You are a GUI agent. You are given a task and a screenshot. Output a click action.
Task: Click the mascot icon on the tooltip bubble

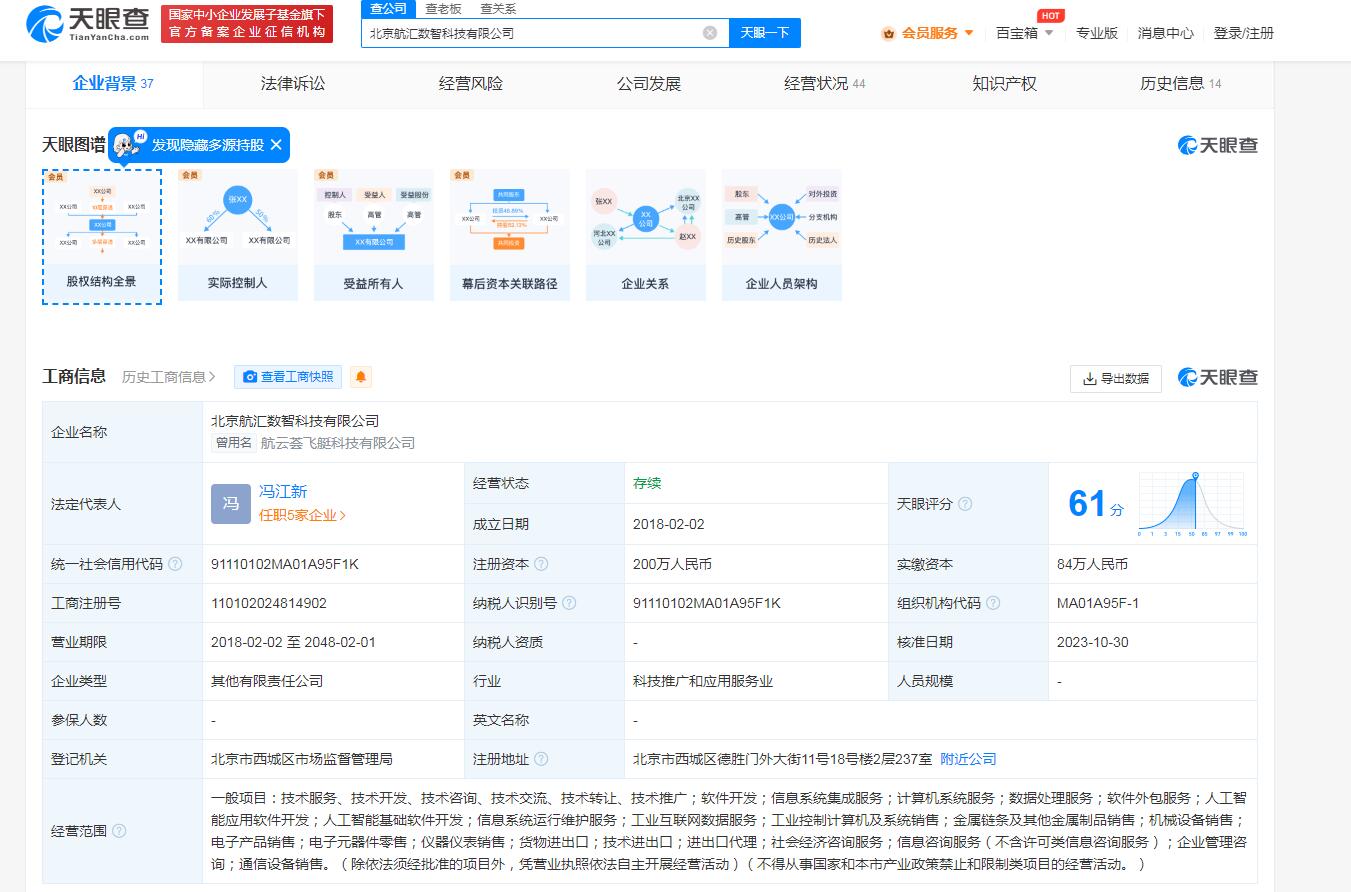pos(128,144)
